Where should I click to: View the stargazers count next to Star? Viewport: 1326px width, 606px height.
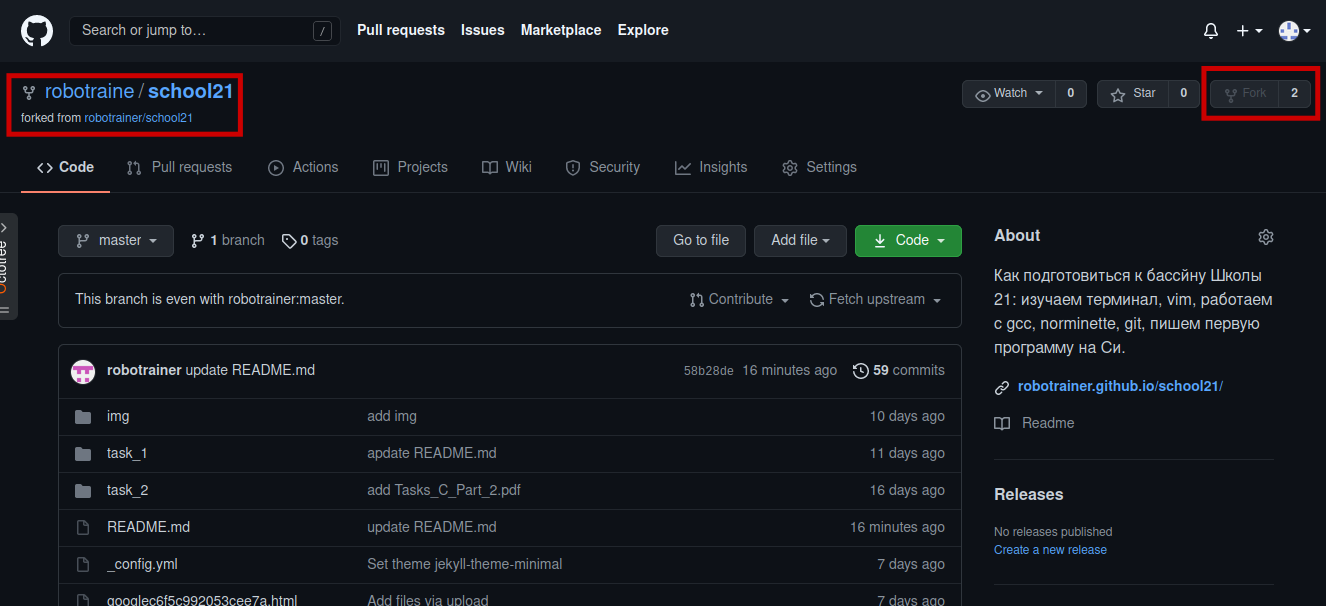pos(1183,94)
